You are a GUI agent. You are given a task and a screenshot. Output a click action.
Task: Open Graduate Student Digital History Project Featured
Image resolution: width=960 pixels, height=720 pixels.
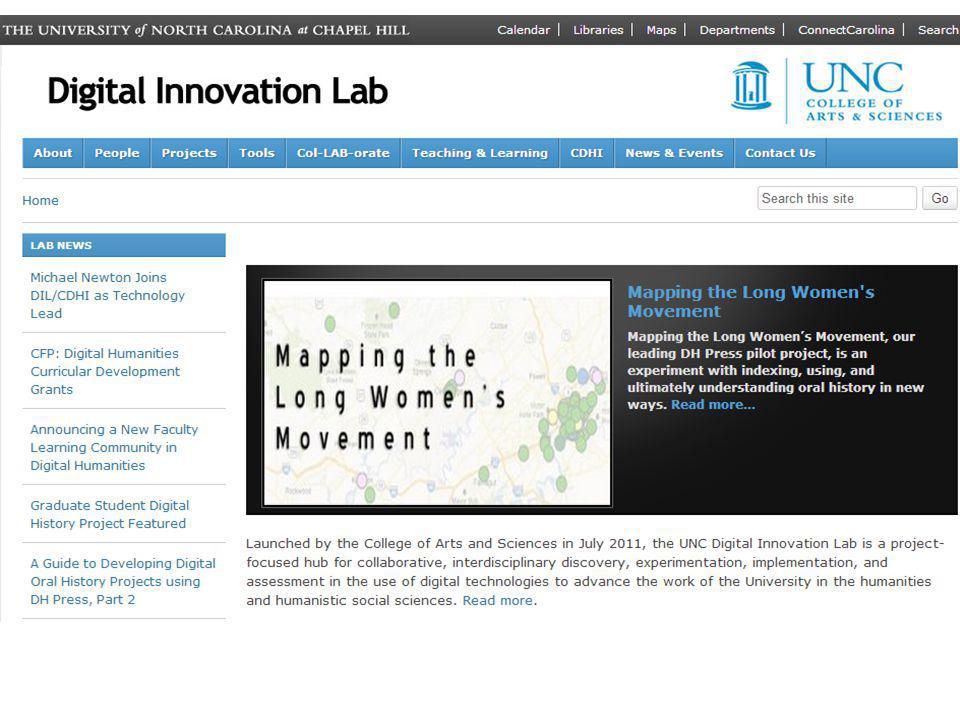110,514
